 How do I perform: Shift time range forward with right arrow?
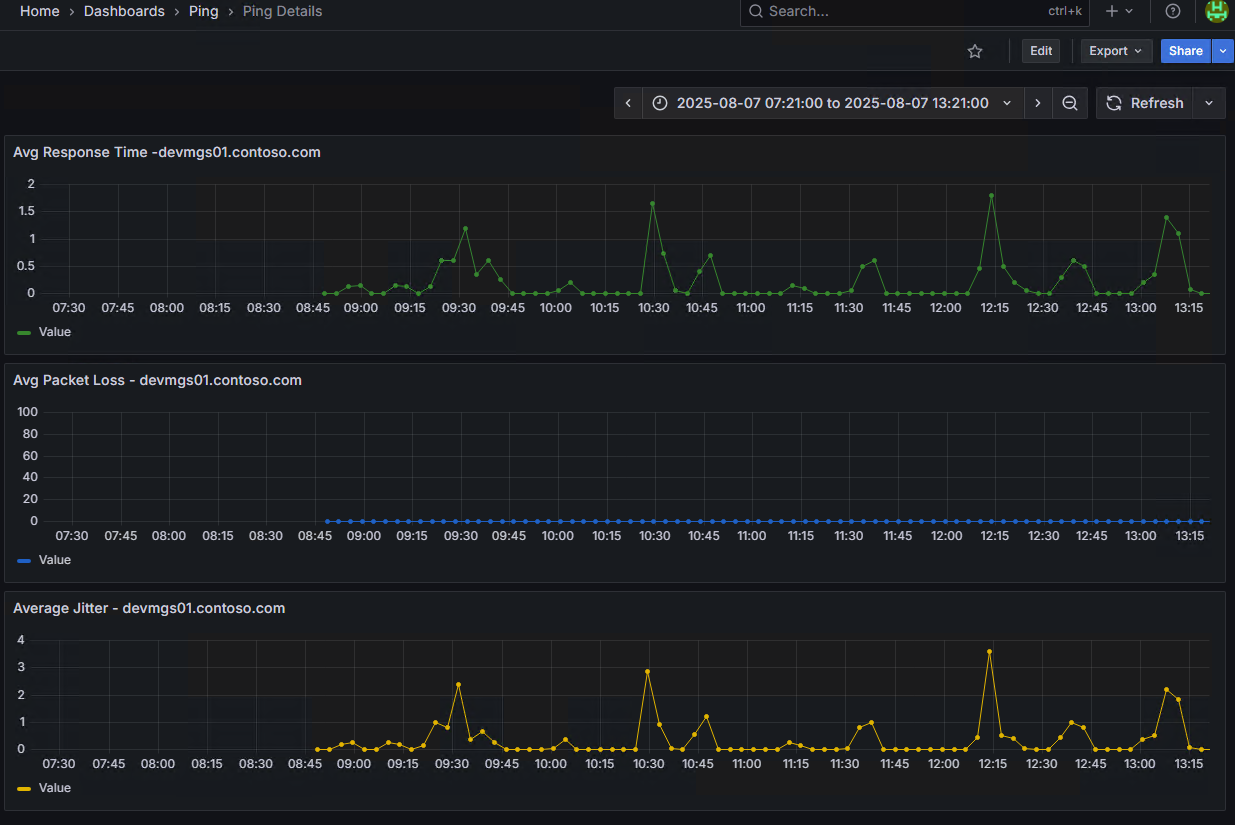[1038, 103]
